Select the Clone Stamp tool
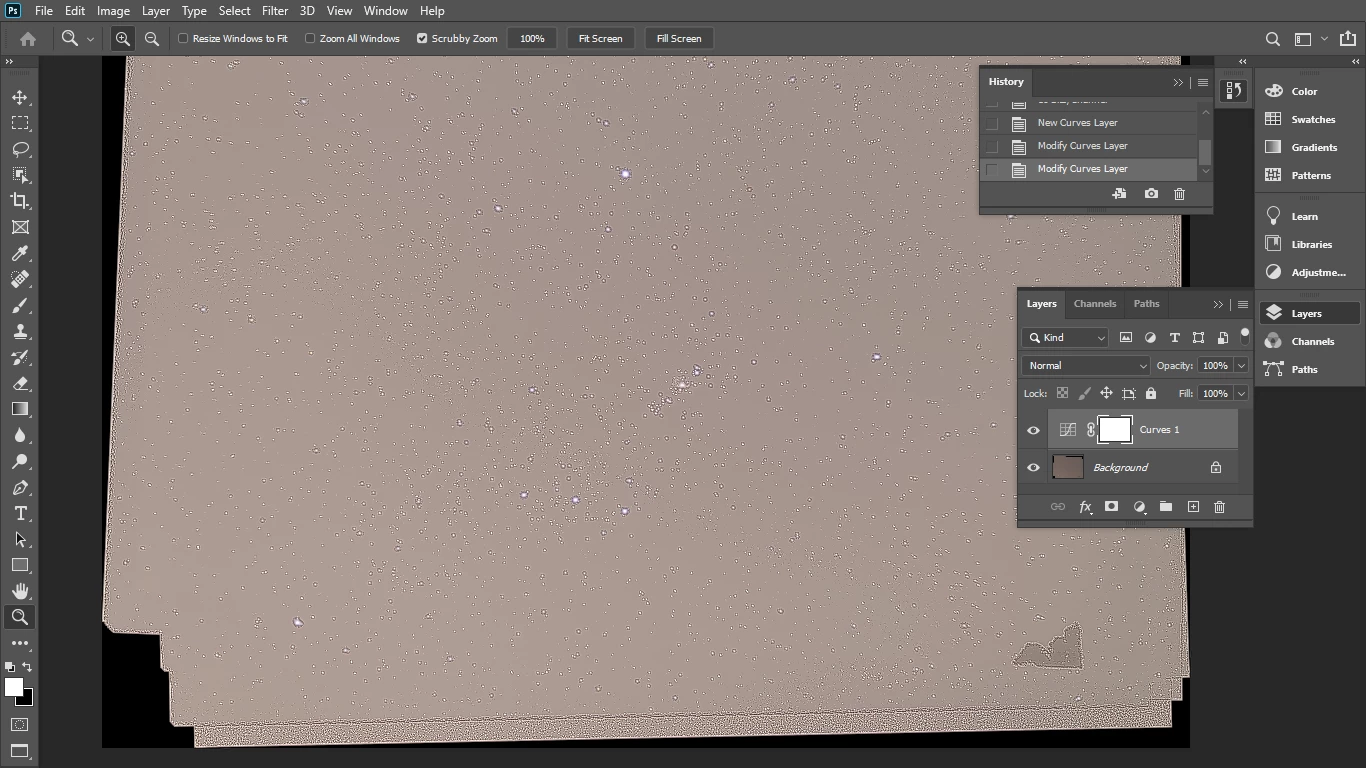 coord(20,331)
